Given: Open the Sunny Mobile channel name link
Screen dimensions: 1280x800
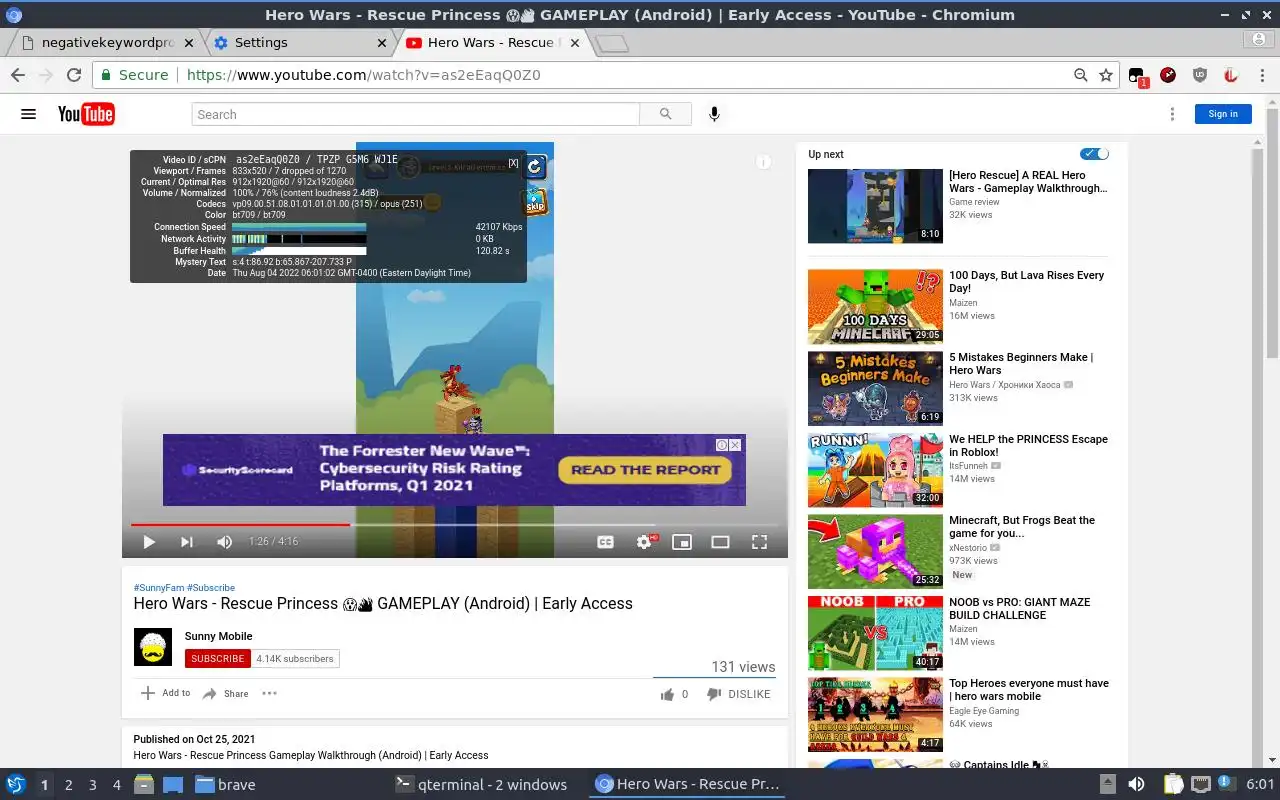Looking at the screenshot, I should pos(218,636).
